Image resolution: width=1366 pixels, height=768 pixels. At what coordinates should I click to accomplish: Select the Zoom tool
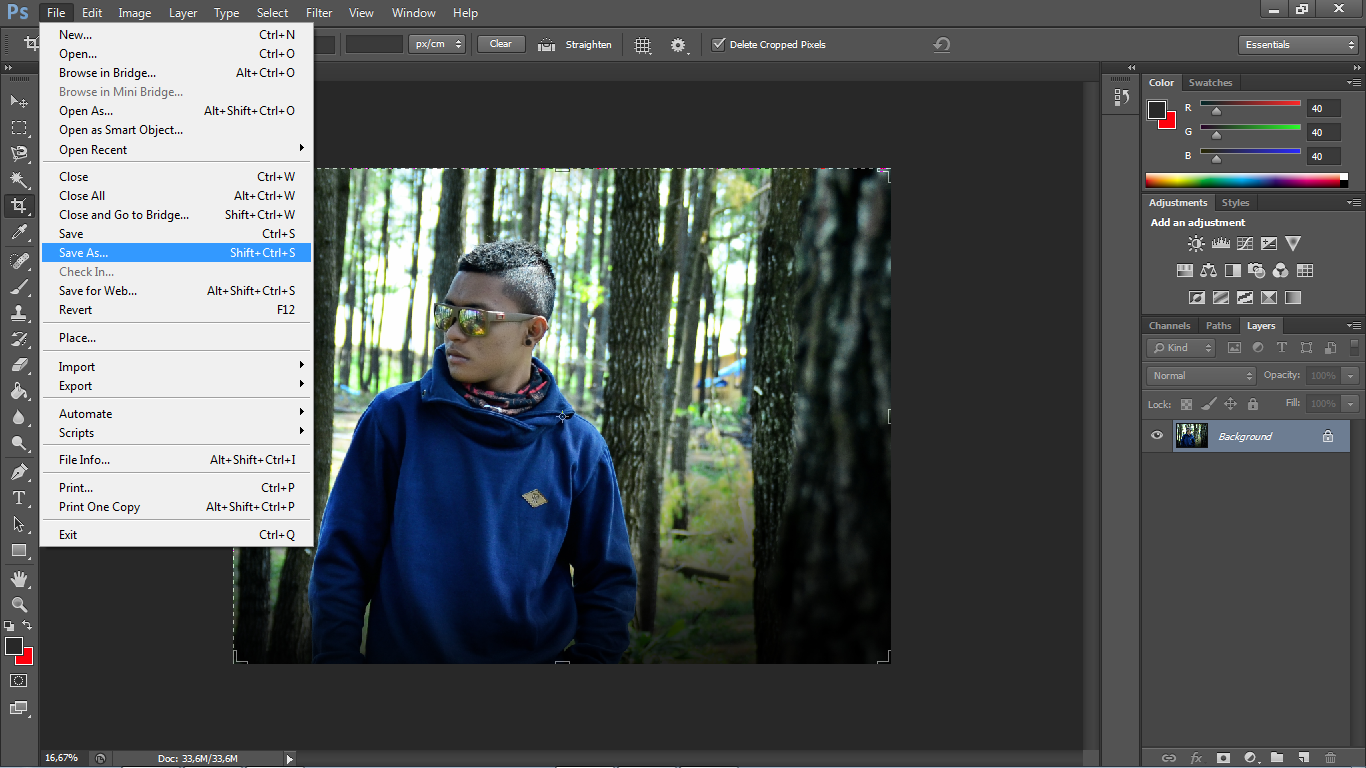pyautogui.click(x=19, y=605)
